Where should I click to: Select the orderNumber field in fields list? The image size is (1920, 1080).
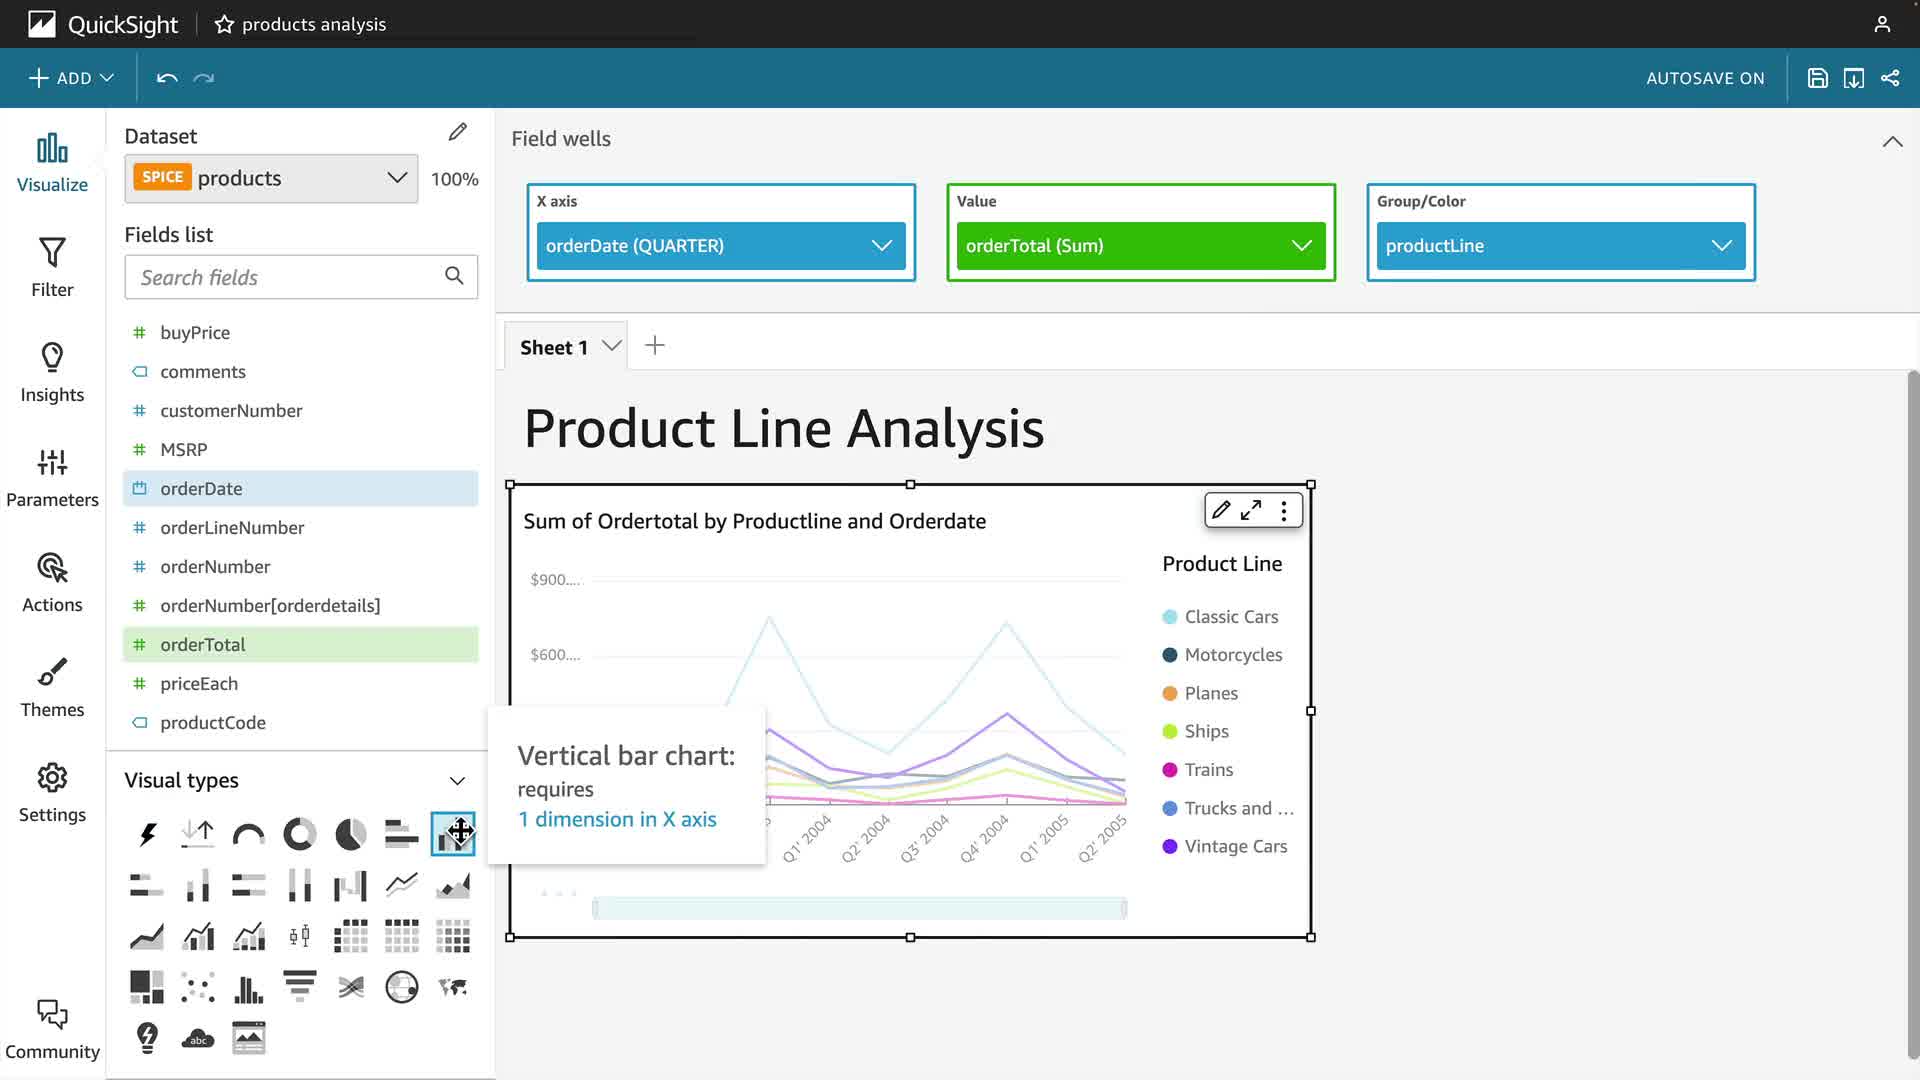(215, 567)
